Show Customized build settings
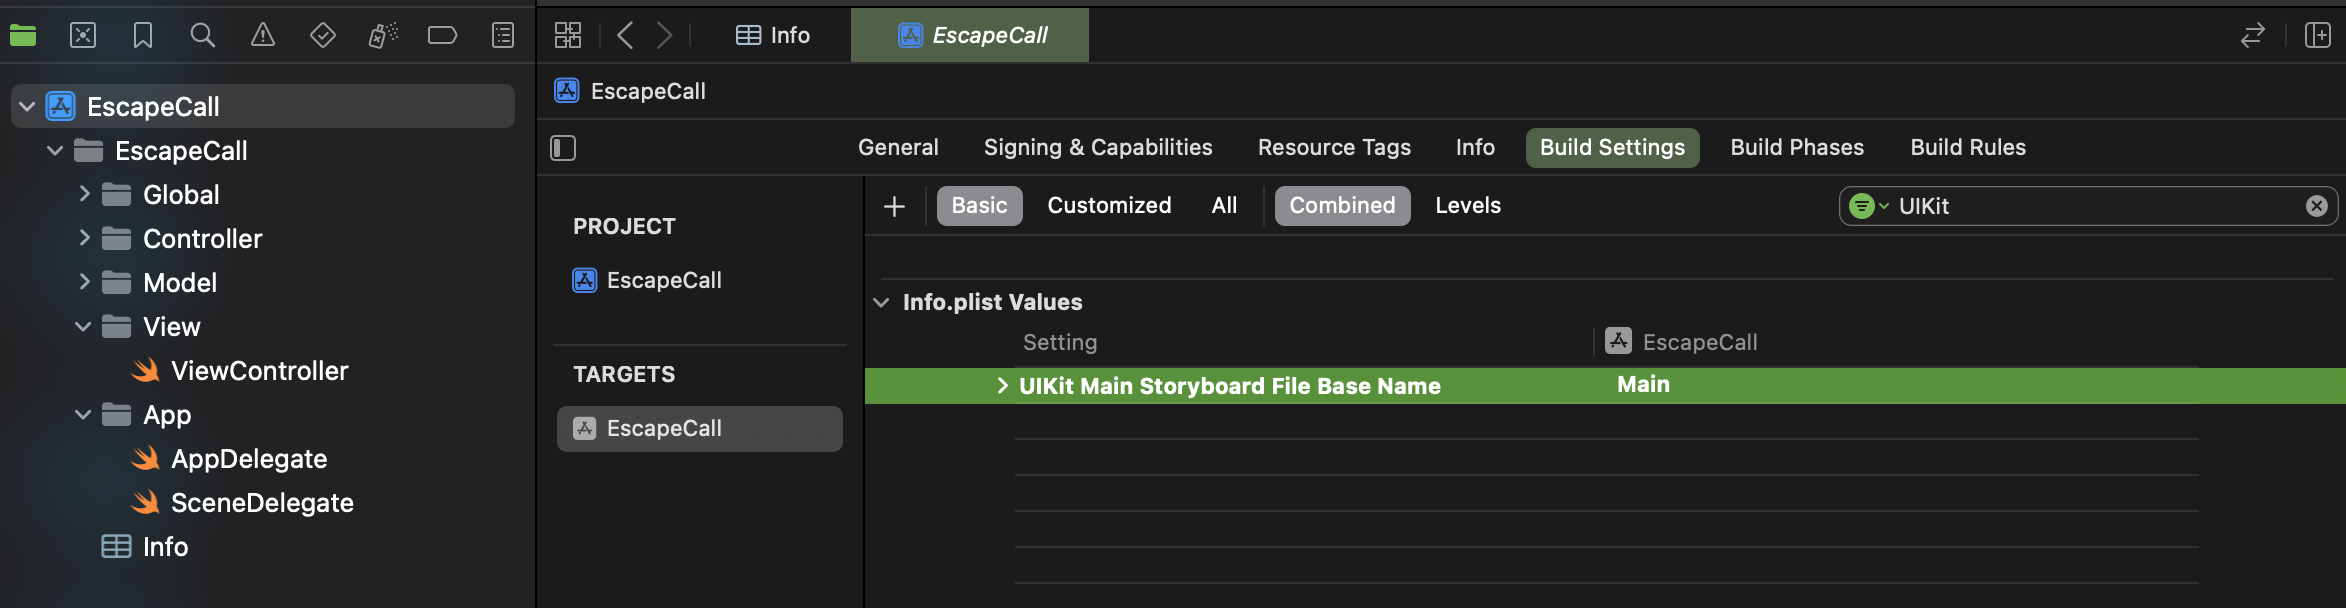2346x608 pixels. point(1109,206)
